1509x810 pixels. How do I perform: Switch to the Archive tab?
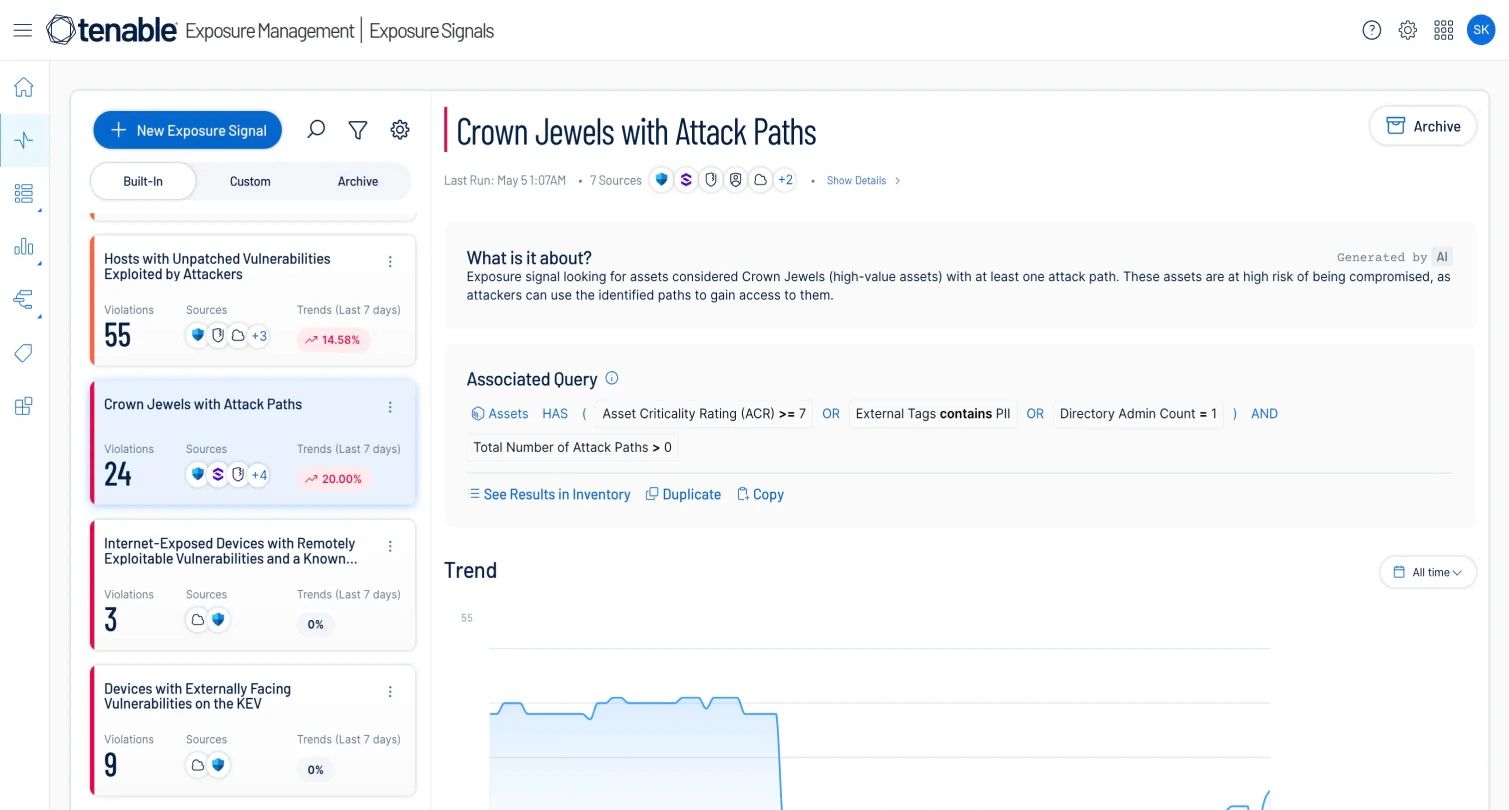click(358, 181)
